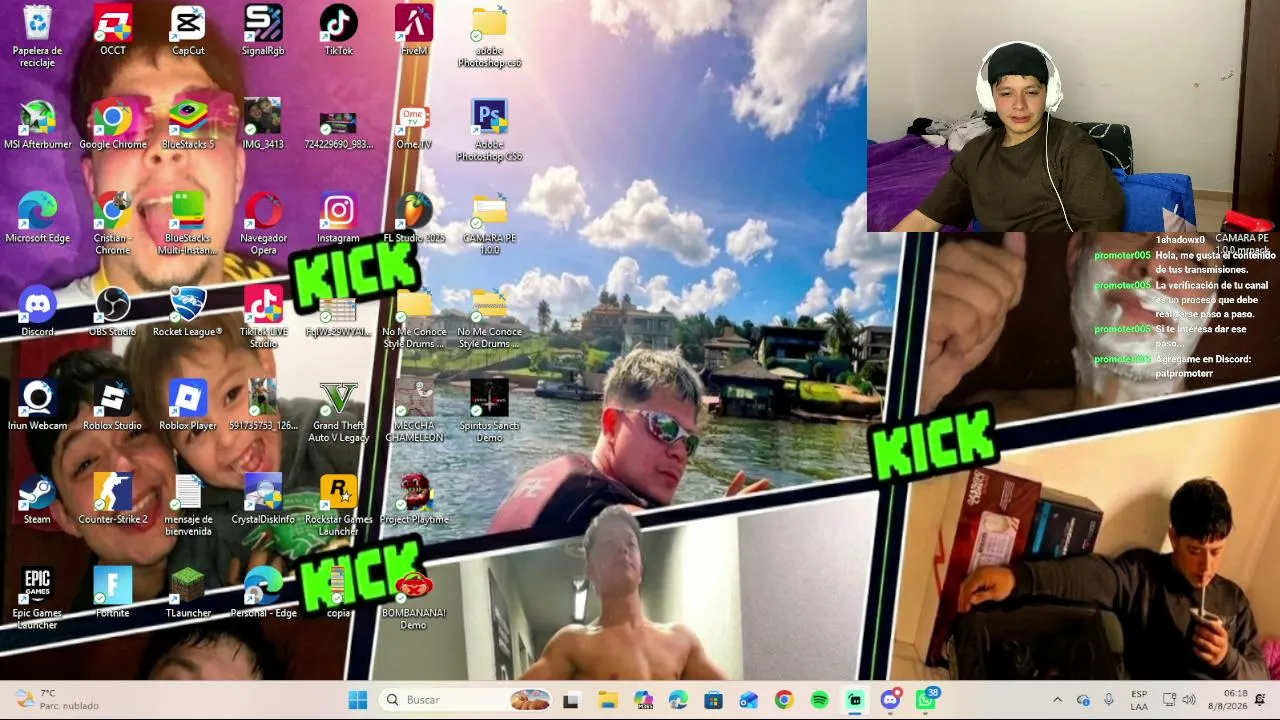Select the Ome.TV desktop icon
1280x720 pixels.
point(414,124)
